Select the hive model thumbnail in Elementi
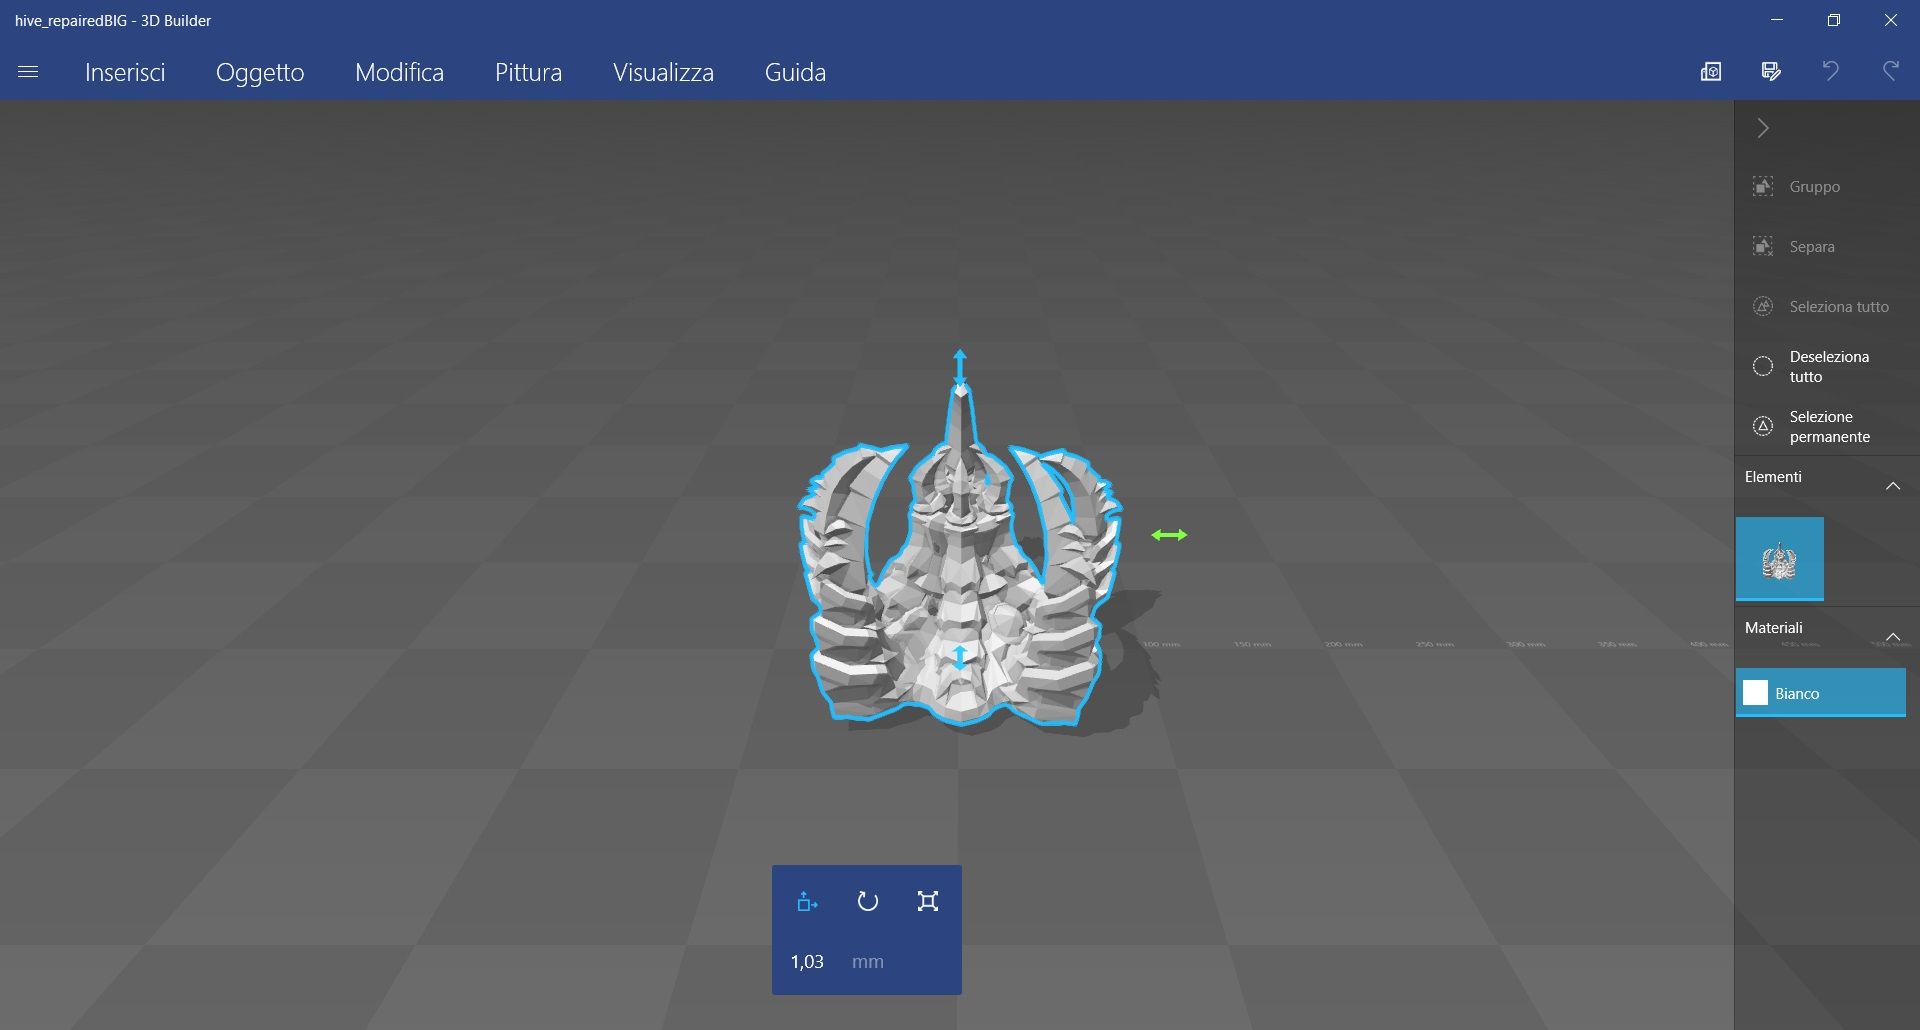 (1779, 559)
